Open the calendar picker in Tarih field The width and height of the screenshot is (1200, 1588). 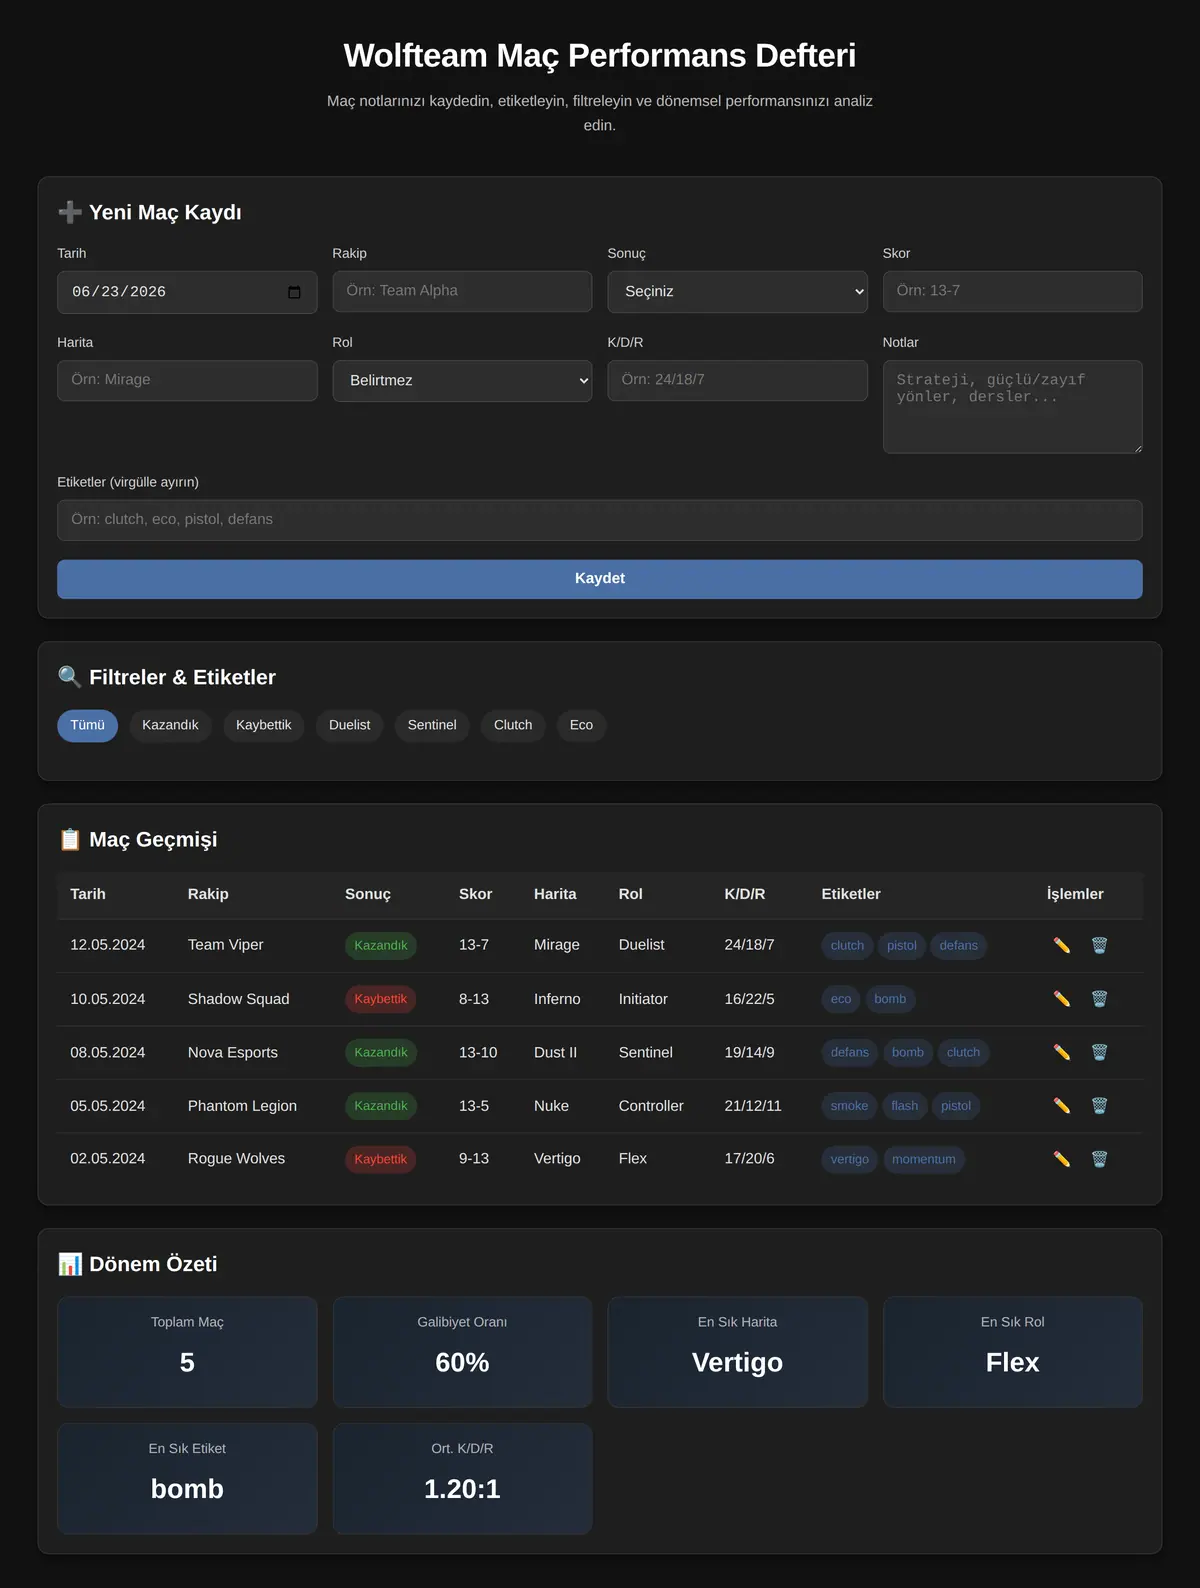[294, 292]
